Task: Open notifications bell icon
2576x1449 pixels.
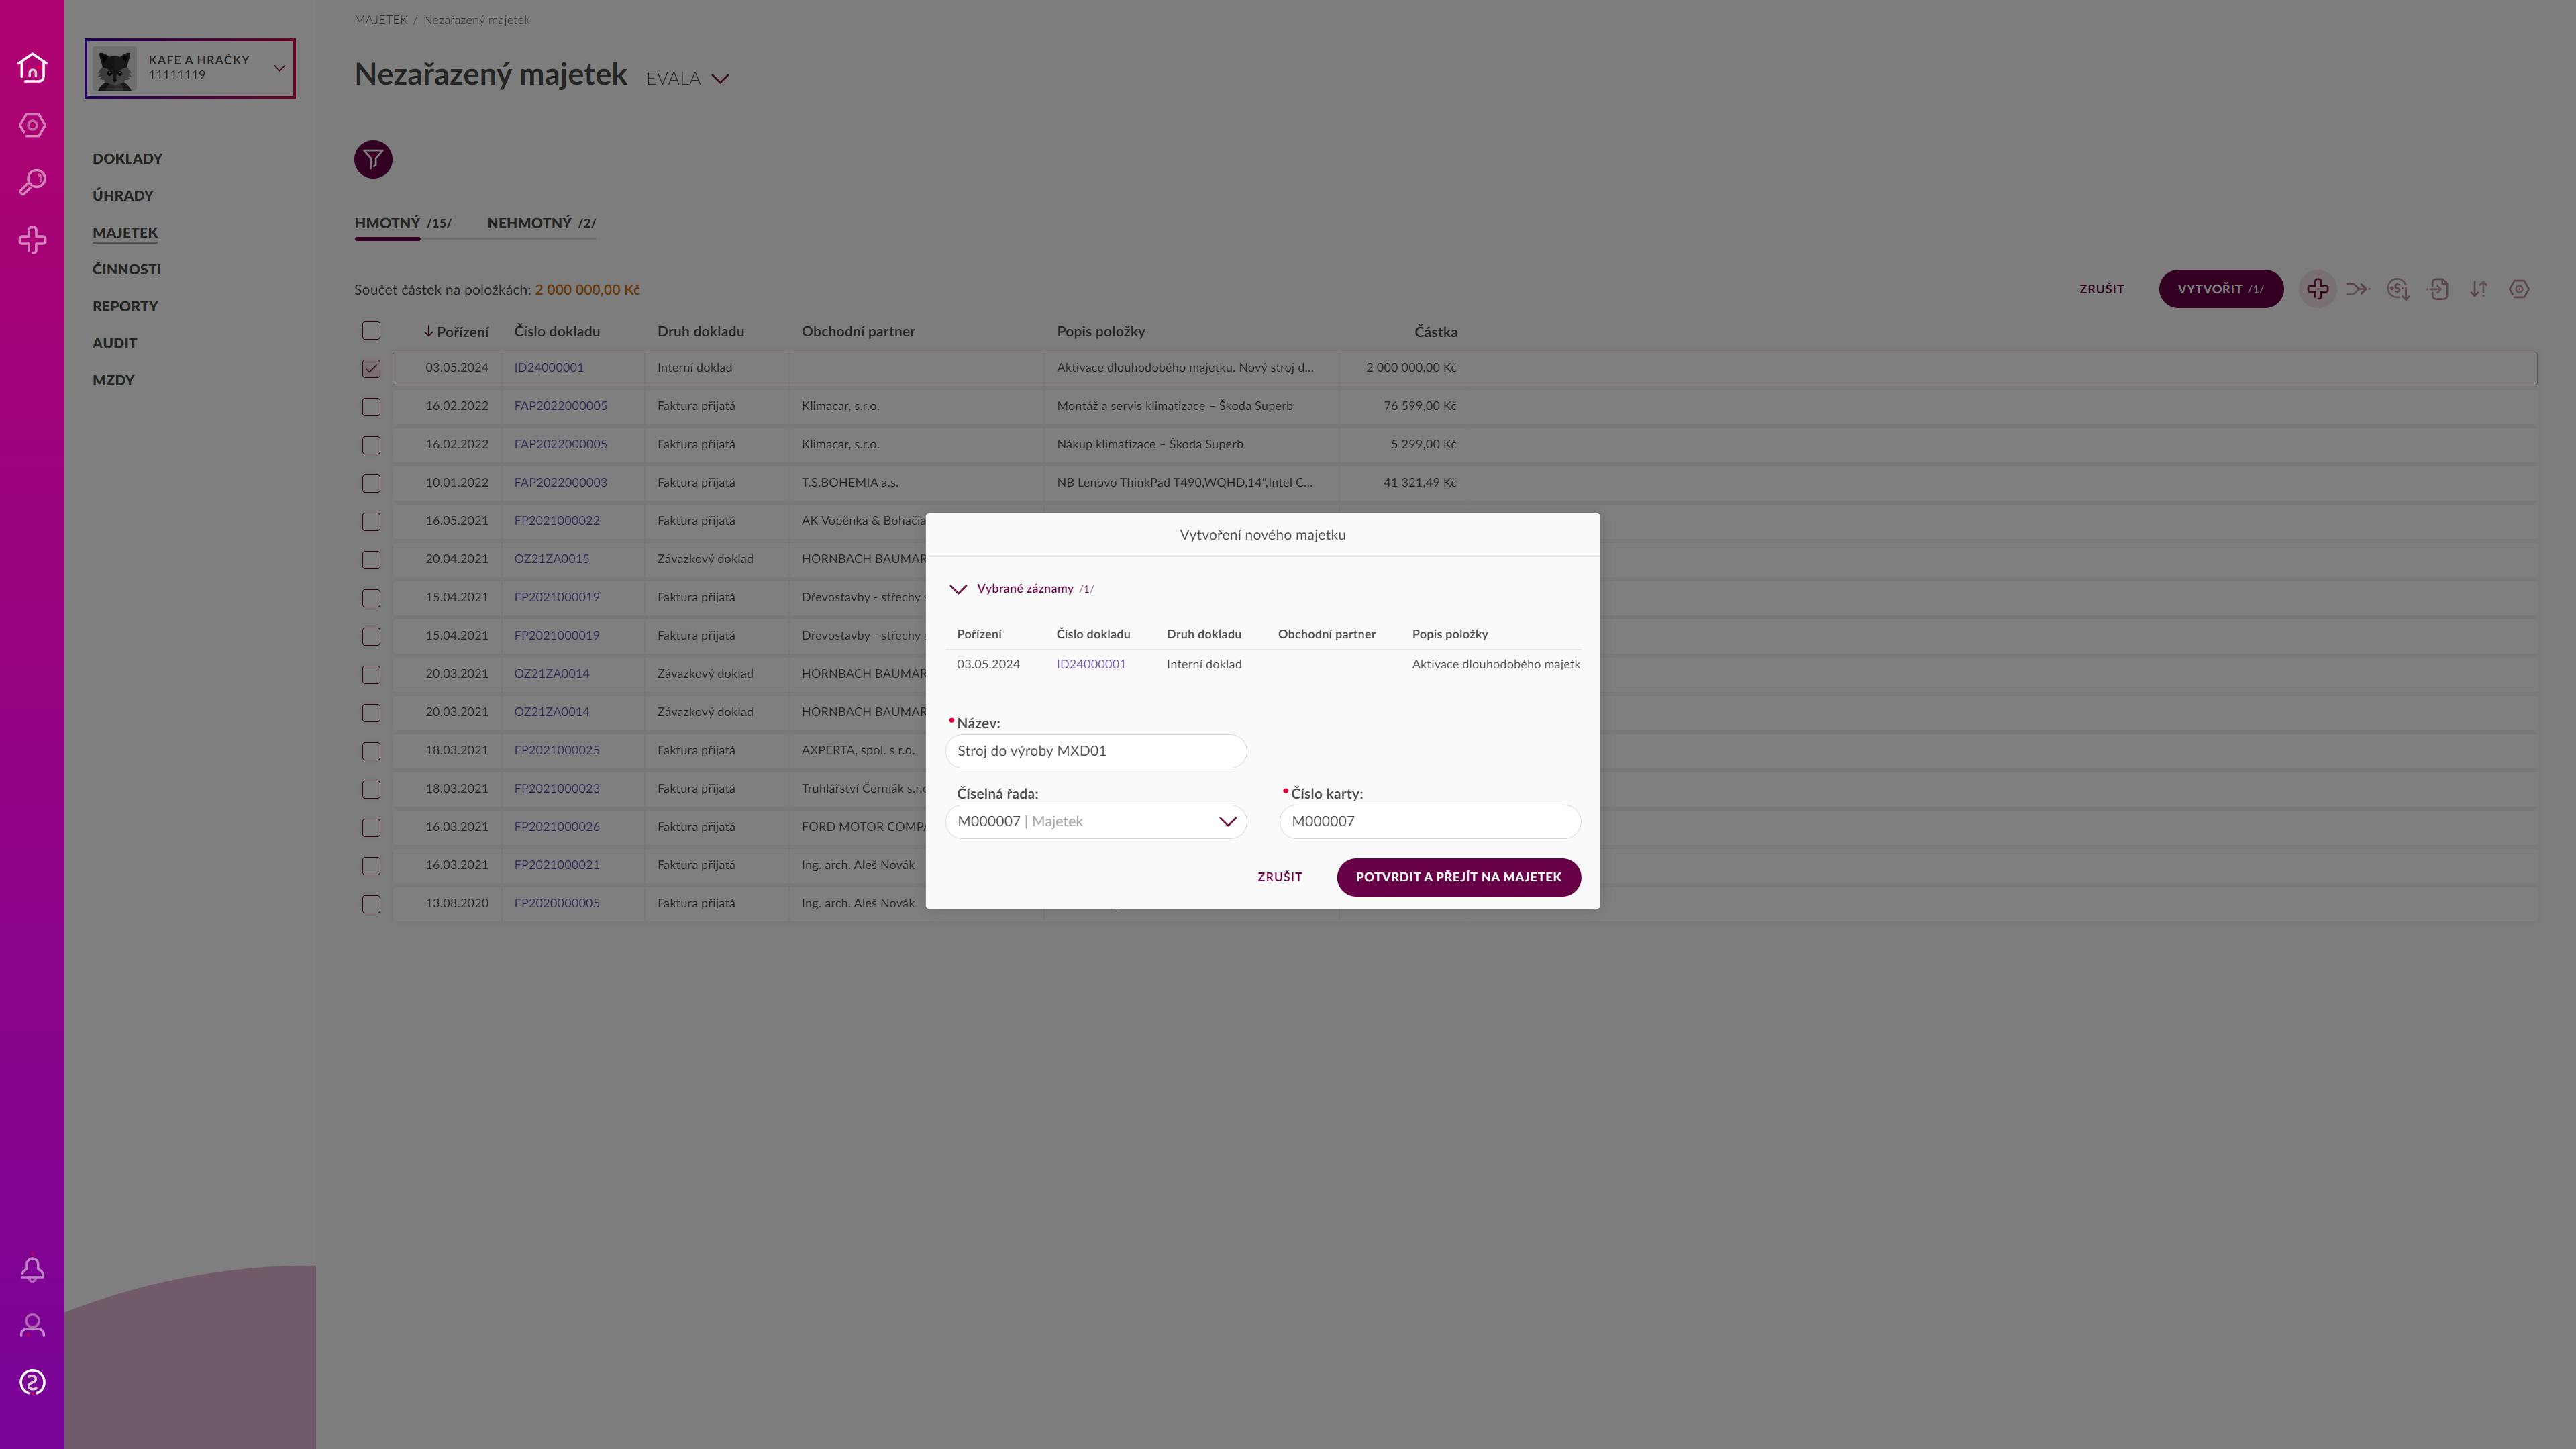Action: coord(32,1269)
